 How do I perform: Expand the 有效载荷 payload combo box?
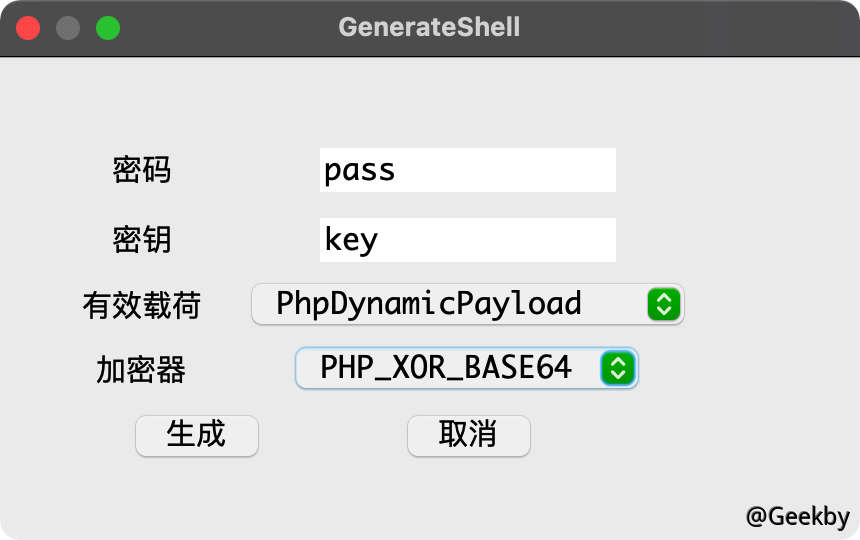click(x=468, y=304)
